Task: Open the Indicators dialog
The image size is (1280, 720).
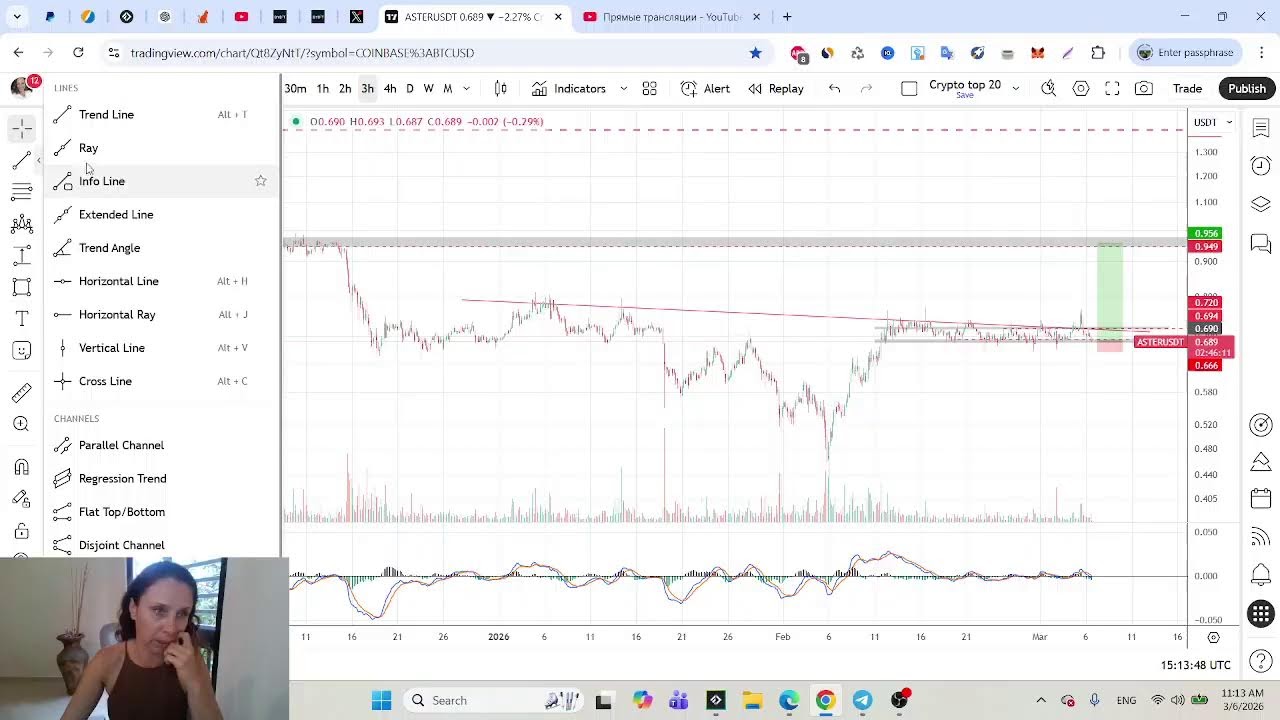Action: pos(569,89)
